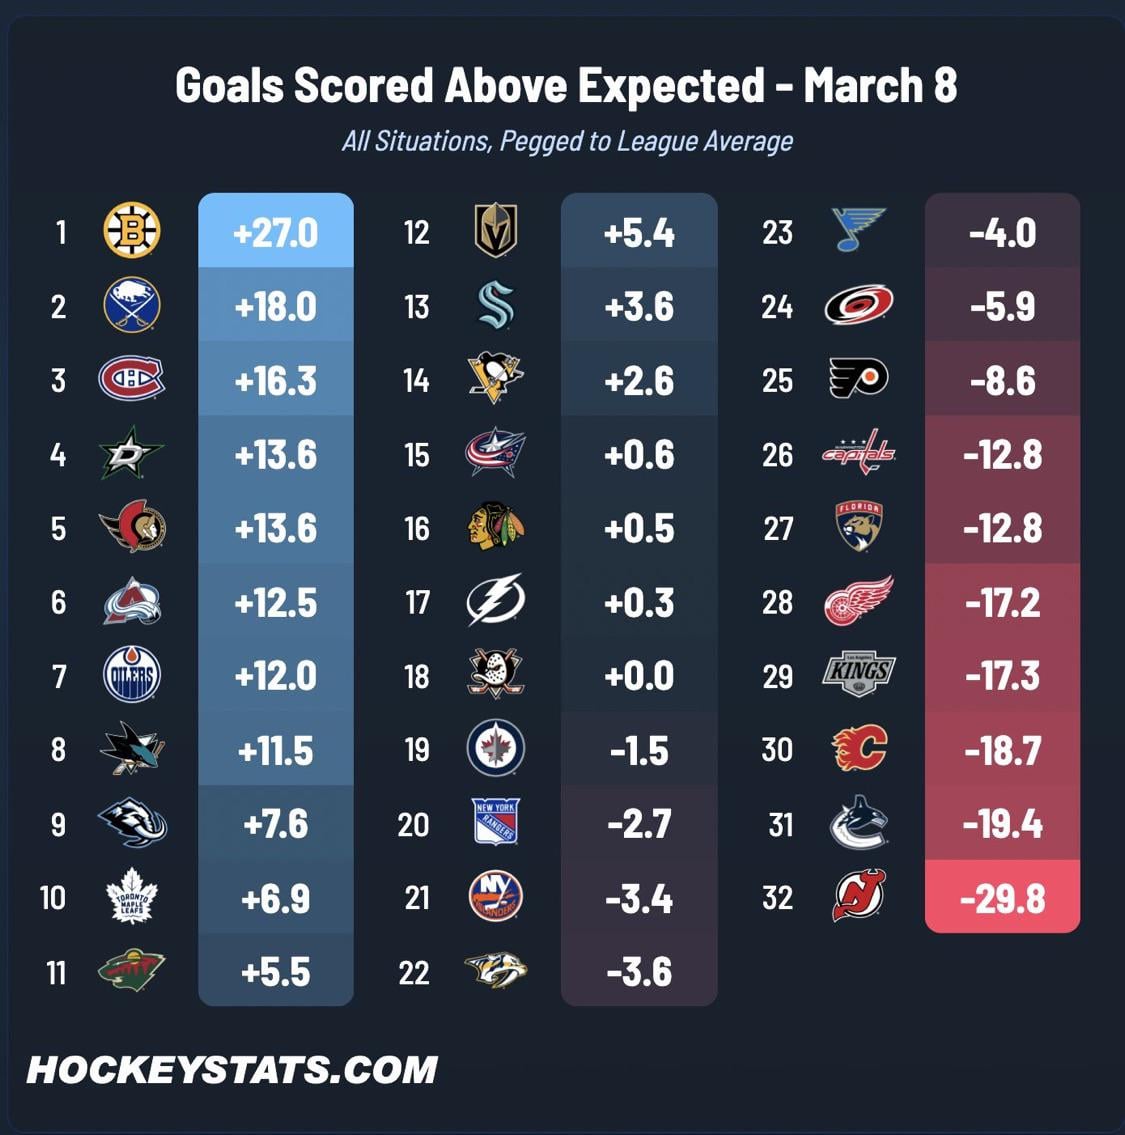1125x1135 pixels.
Task: Select the -29.8 red value cell
Action: click(x=1002, y=897)
